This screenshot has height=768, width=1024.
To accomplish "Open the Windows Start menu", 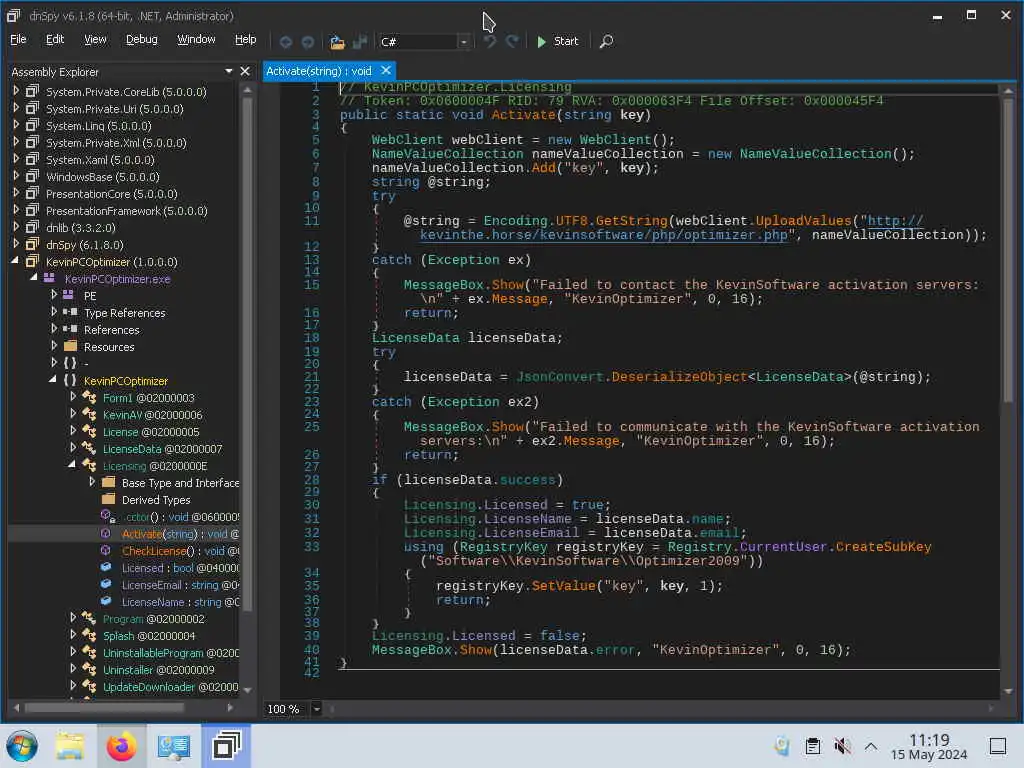I will 22,746.
